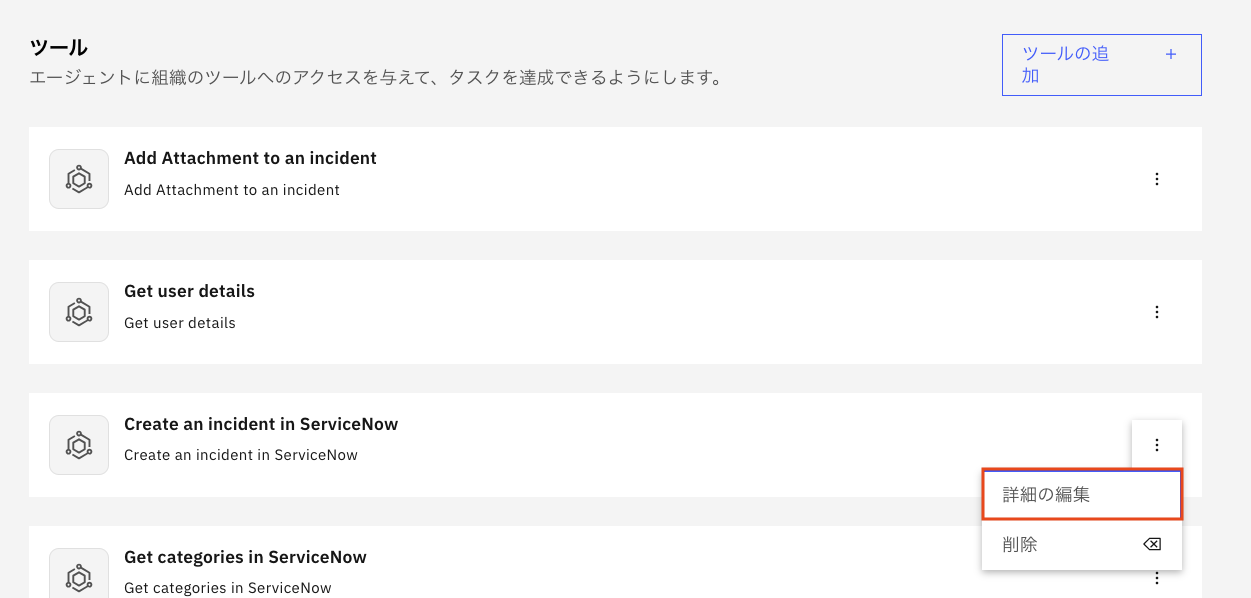Viewport: 1251px width, 598px height.
Task: Click the Add Attachment description text
Action: [232, 190]
